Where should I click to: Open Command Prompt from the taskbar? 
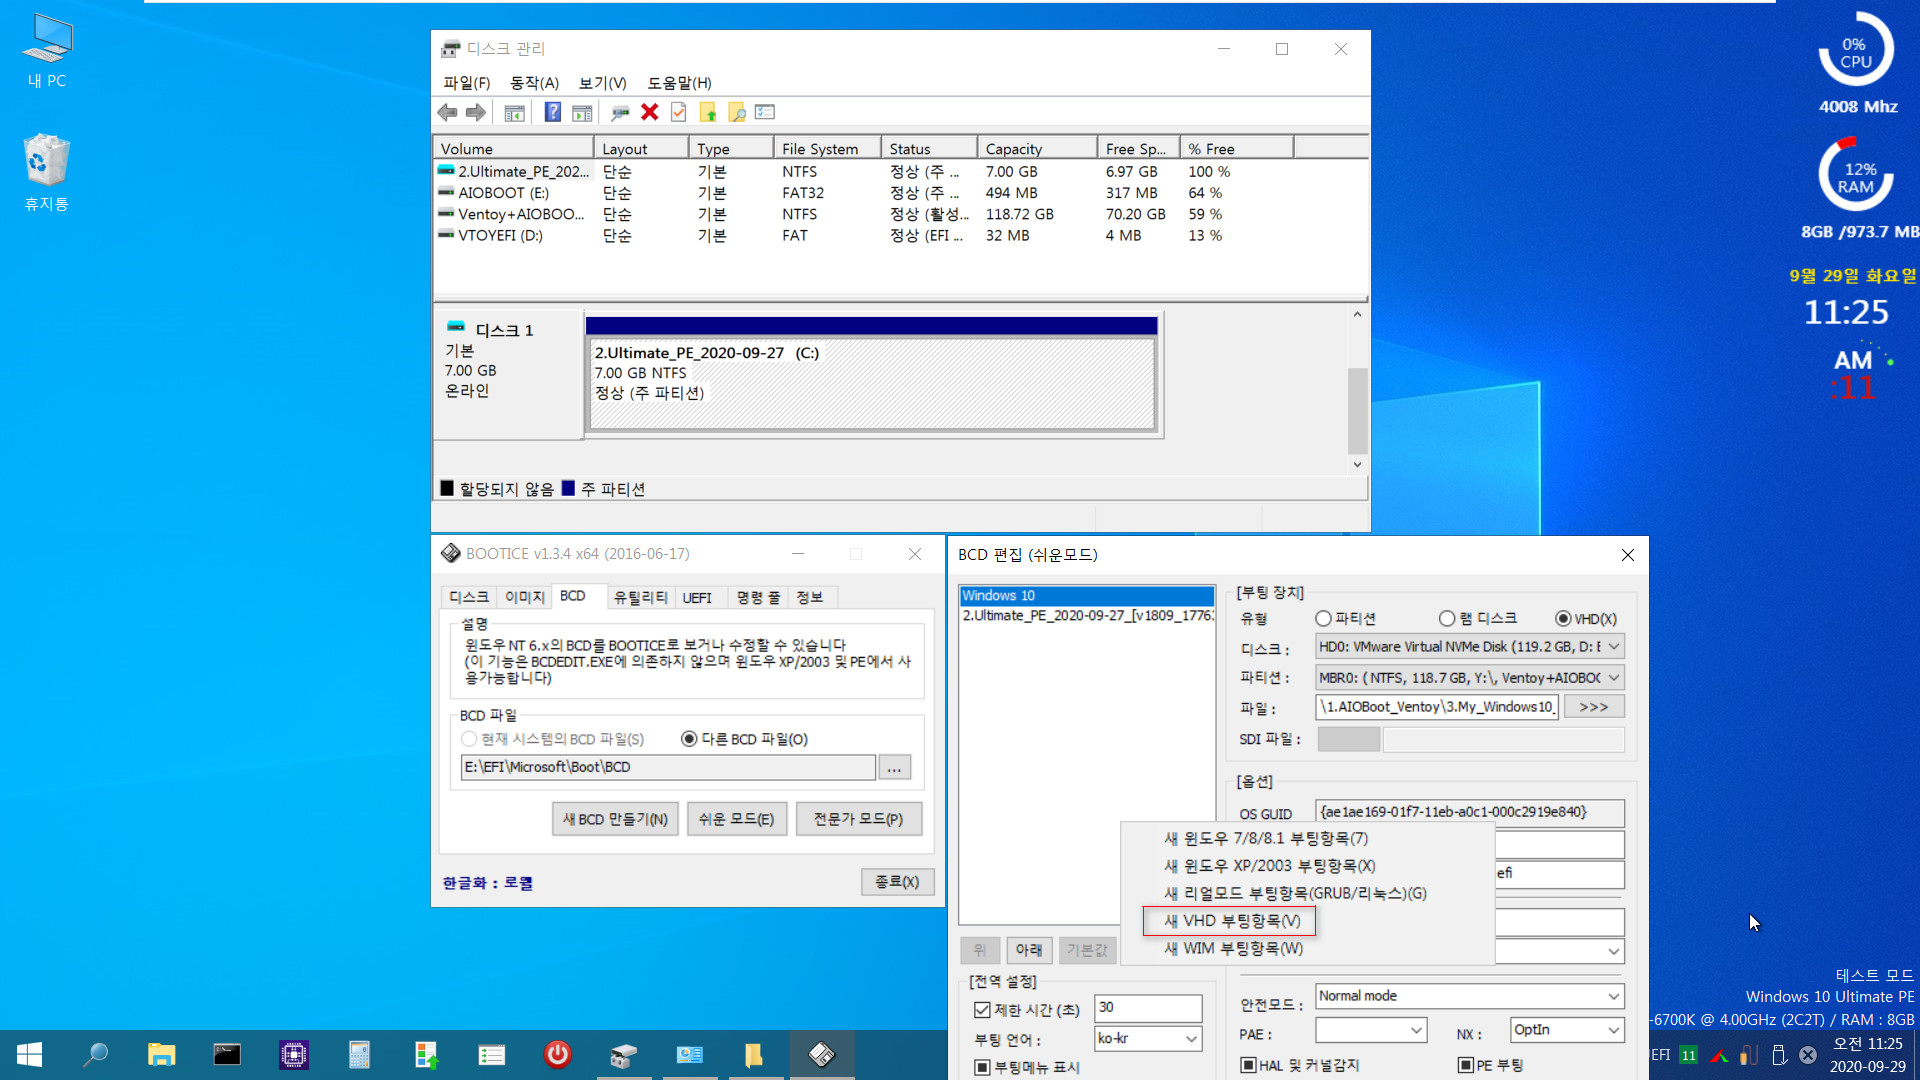coord(227,1055)
